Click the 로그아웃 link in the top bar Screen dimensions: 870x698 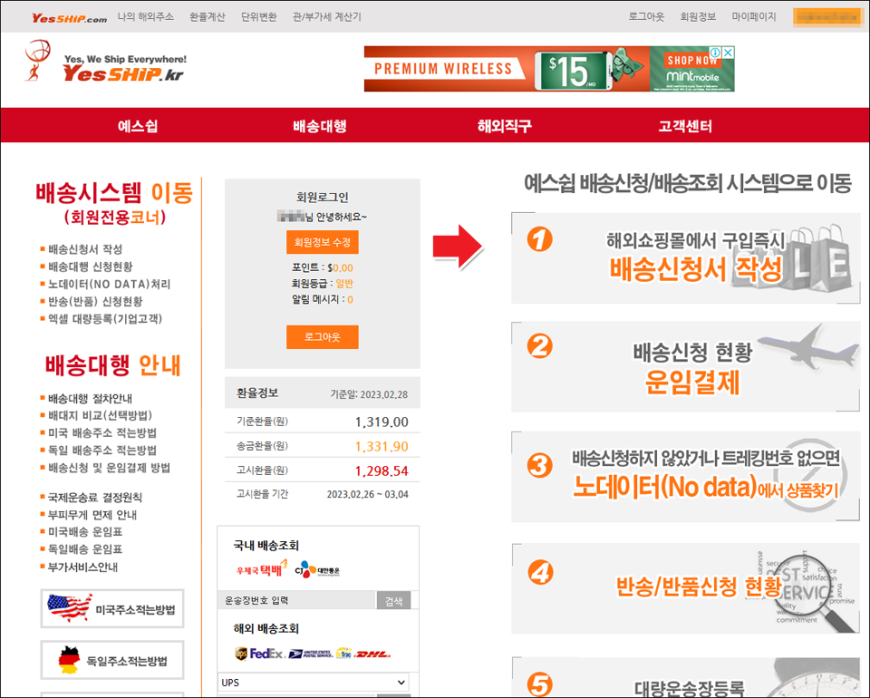click(x=646, y=17)
